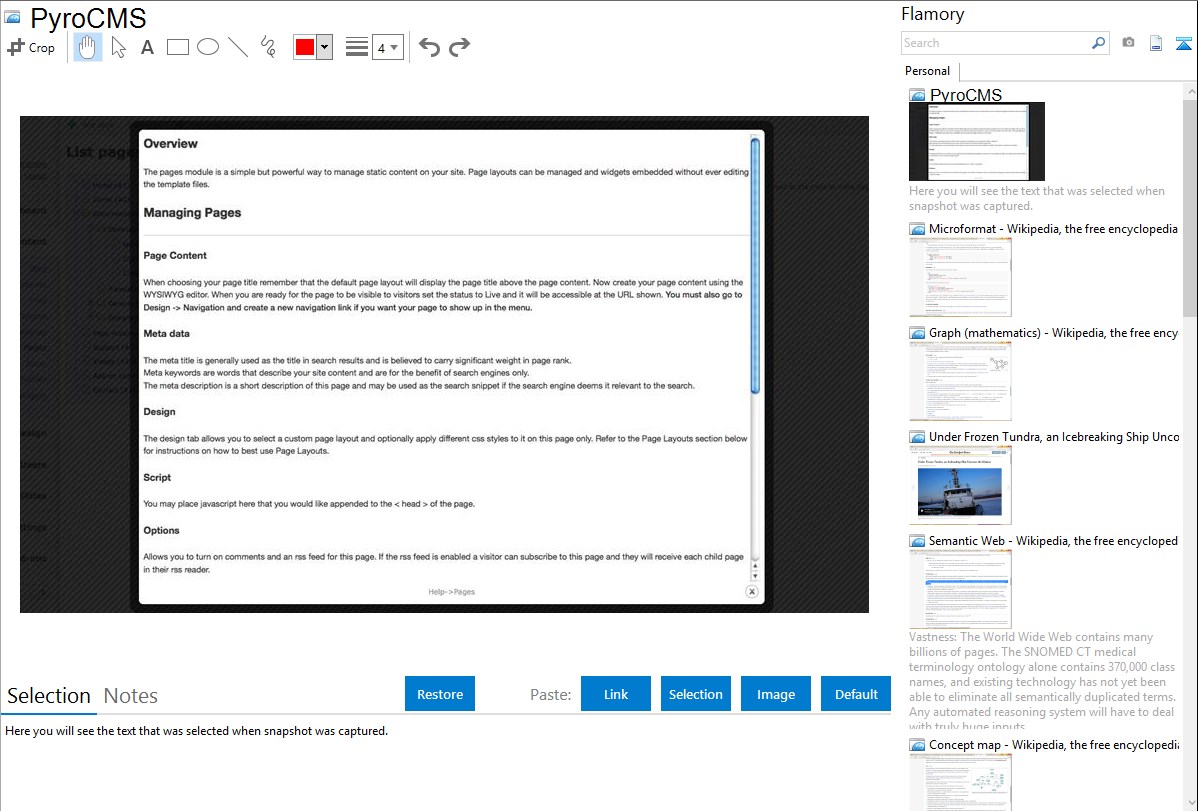Select the arrow pointer tool
This screenshot has width=1198, height=811.
click(x=118, y=47)
